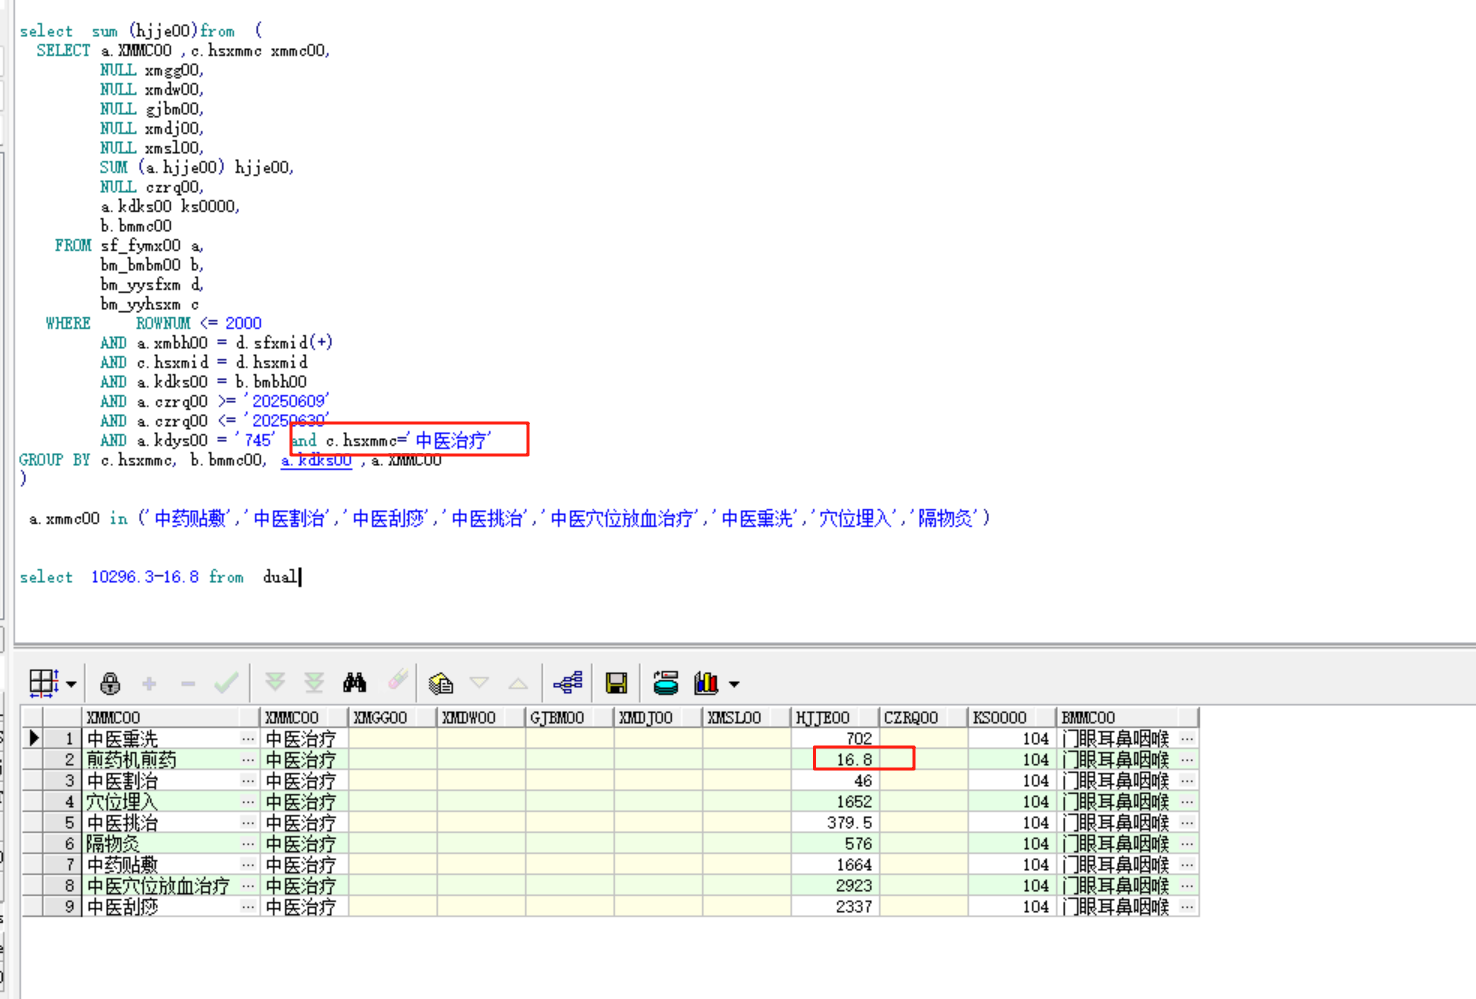The height and width of the screenshot is (999, 1476).
Task: Click the export query results database icon
Action: point(665,683)
